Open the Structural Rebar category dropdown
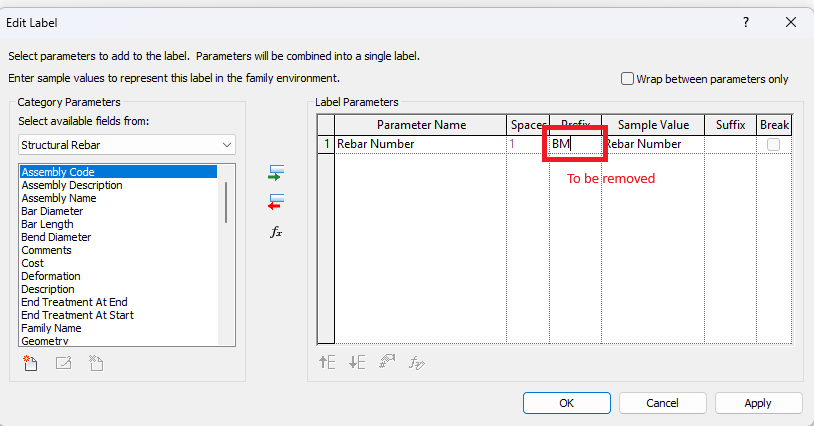 click(127, 145)
